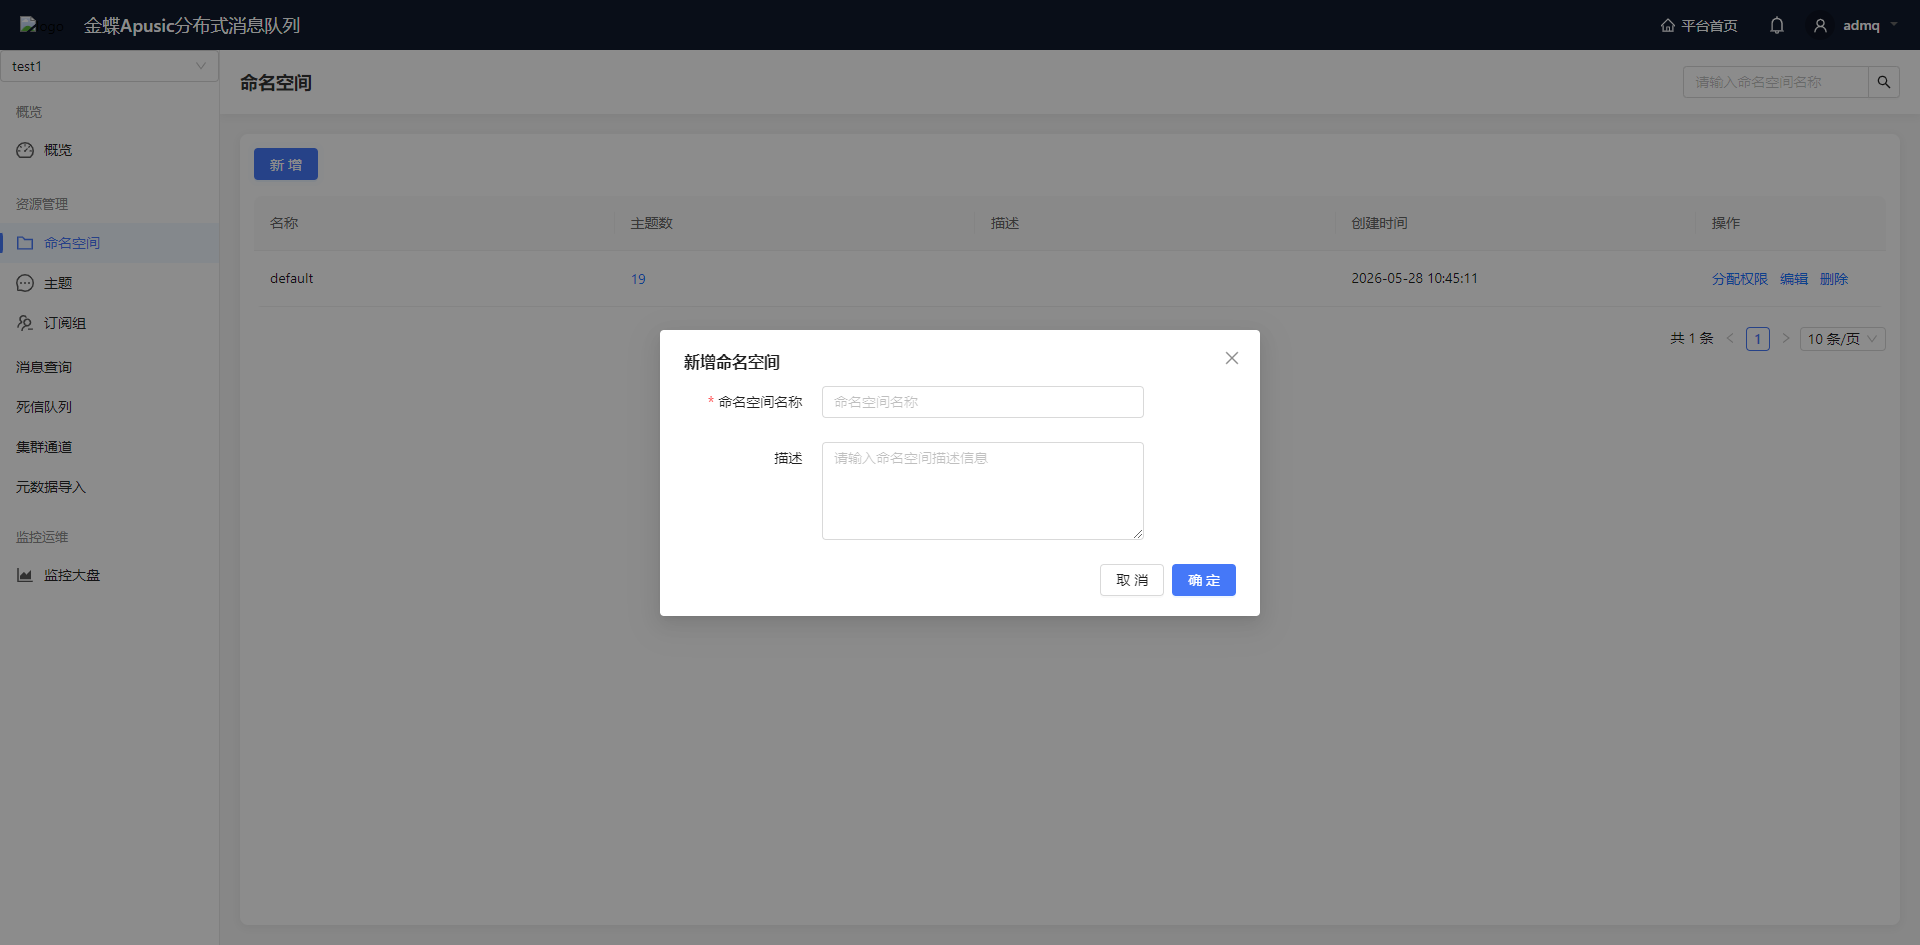Open the 10 条/页 page size dropdown
This screenshot has width=1920, height=945.
point(1843,339)
